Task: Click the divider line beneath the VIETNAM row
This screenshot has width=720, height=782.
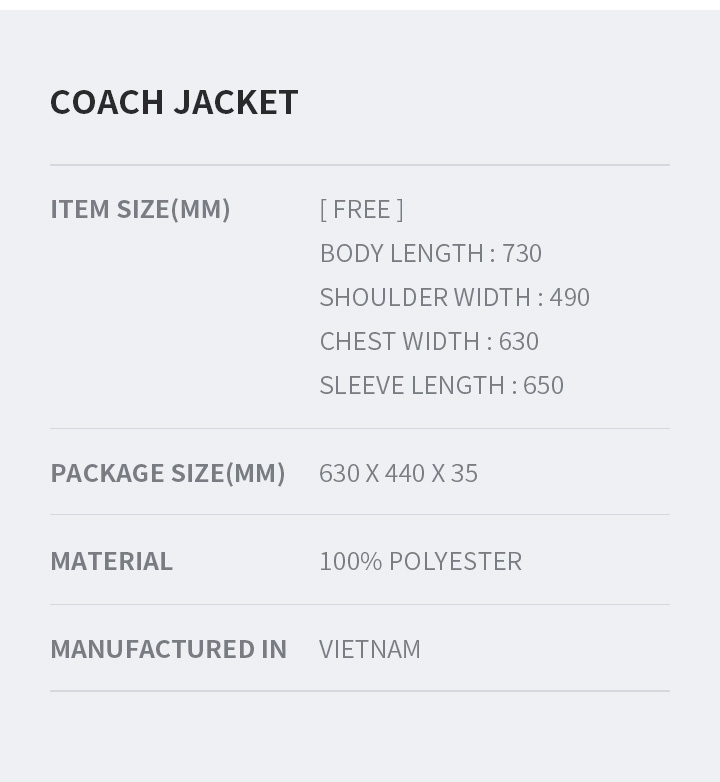Action: click(x=360, y=691)
